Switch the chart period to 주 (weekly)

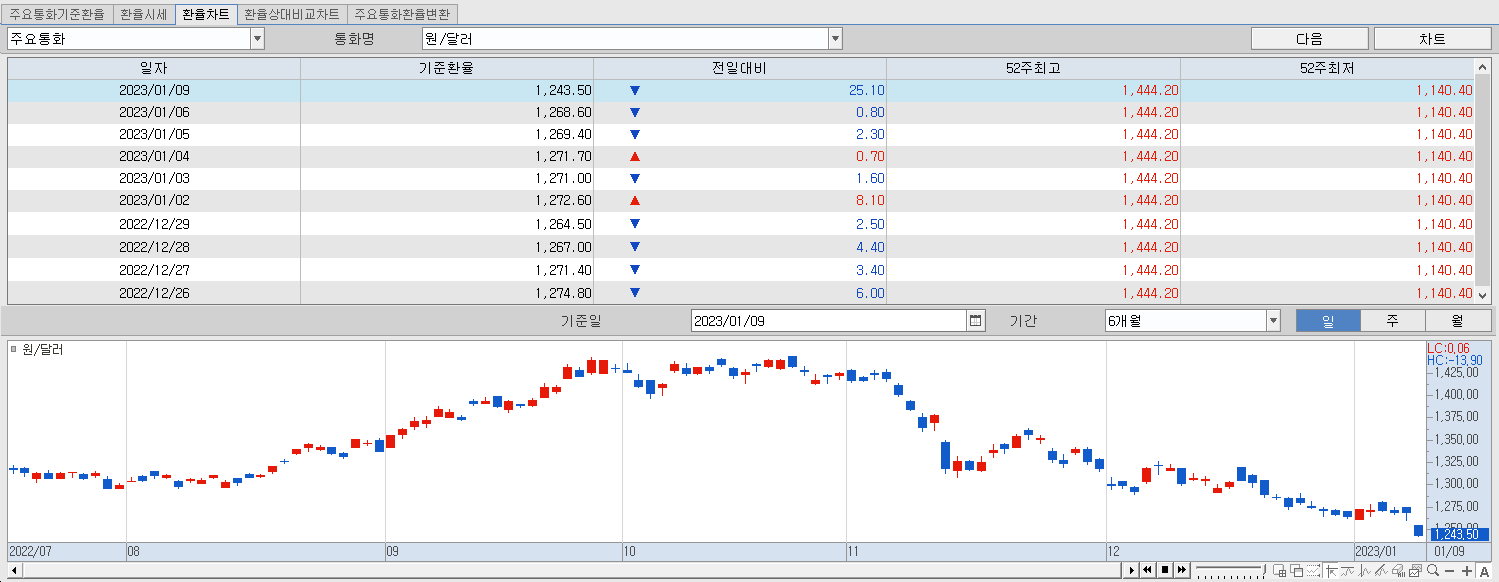coord(1392,320)
